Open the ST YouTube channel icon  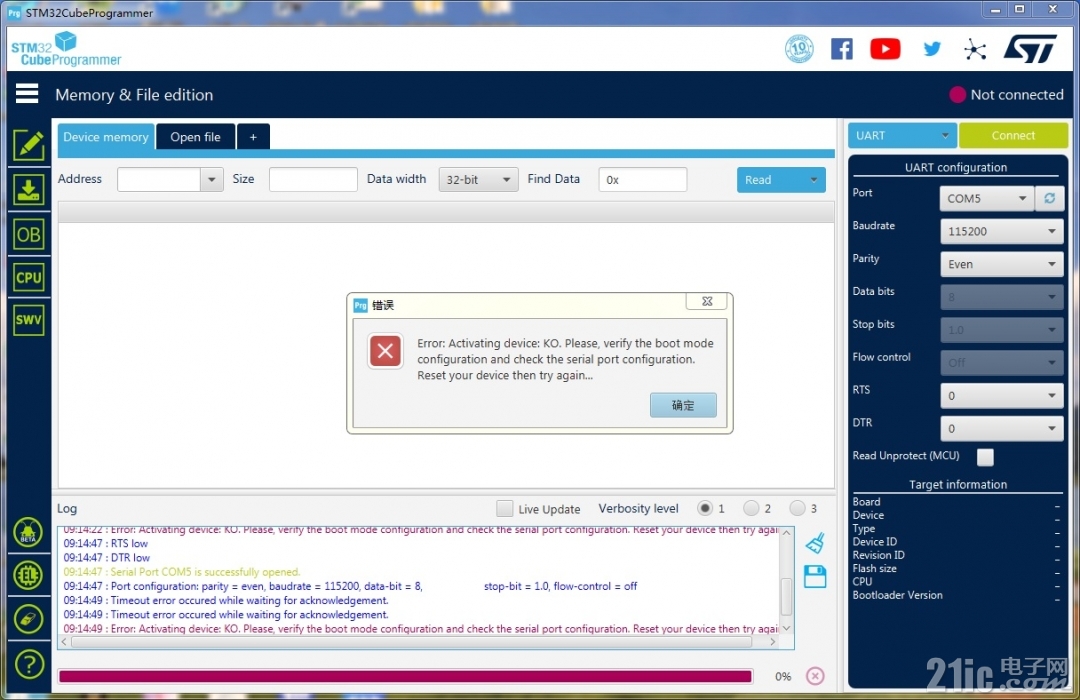[885, 49]
